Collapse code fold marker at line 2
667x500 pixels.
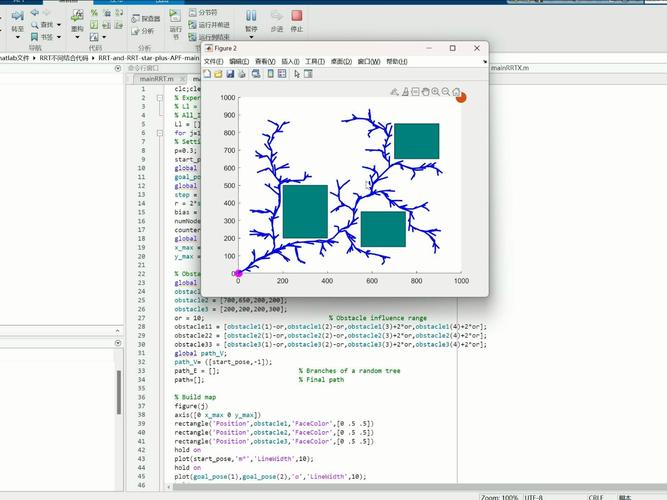[160, 98]
